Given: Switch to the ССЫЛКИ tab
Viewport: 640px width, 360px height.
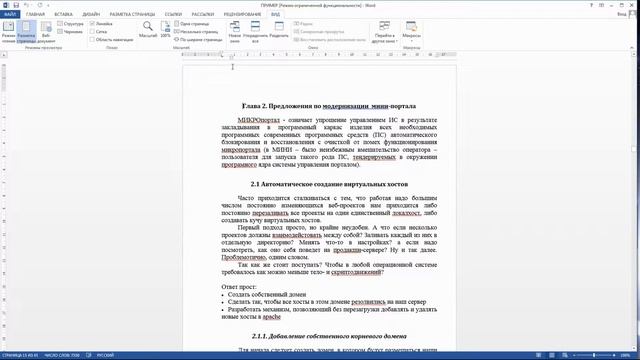Looking at the screenshot, I should [x=173, y=14].
